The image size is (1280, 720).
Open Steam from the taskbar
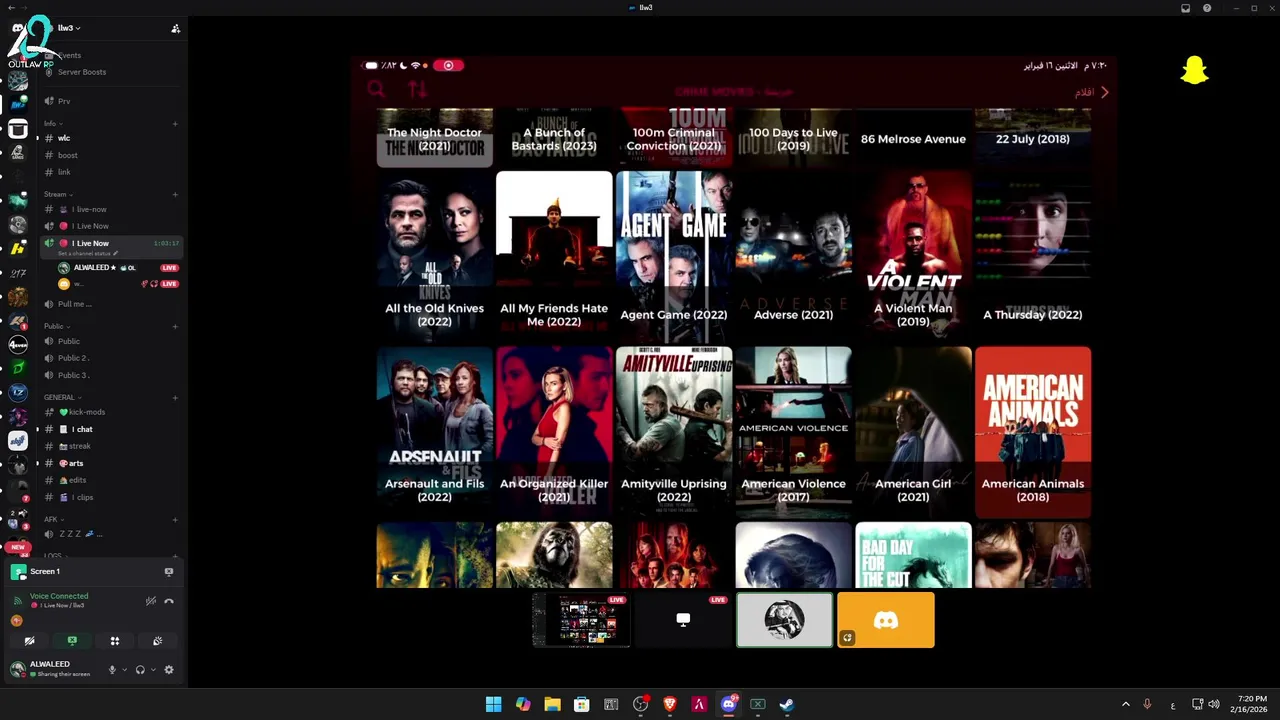tap(787, 704)
